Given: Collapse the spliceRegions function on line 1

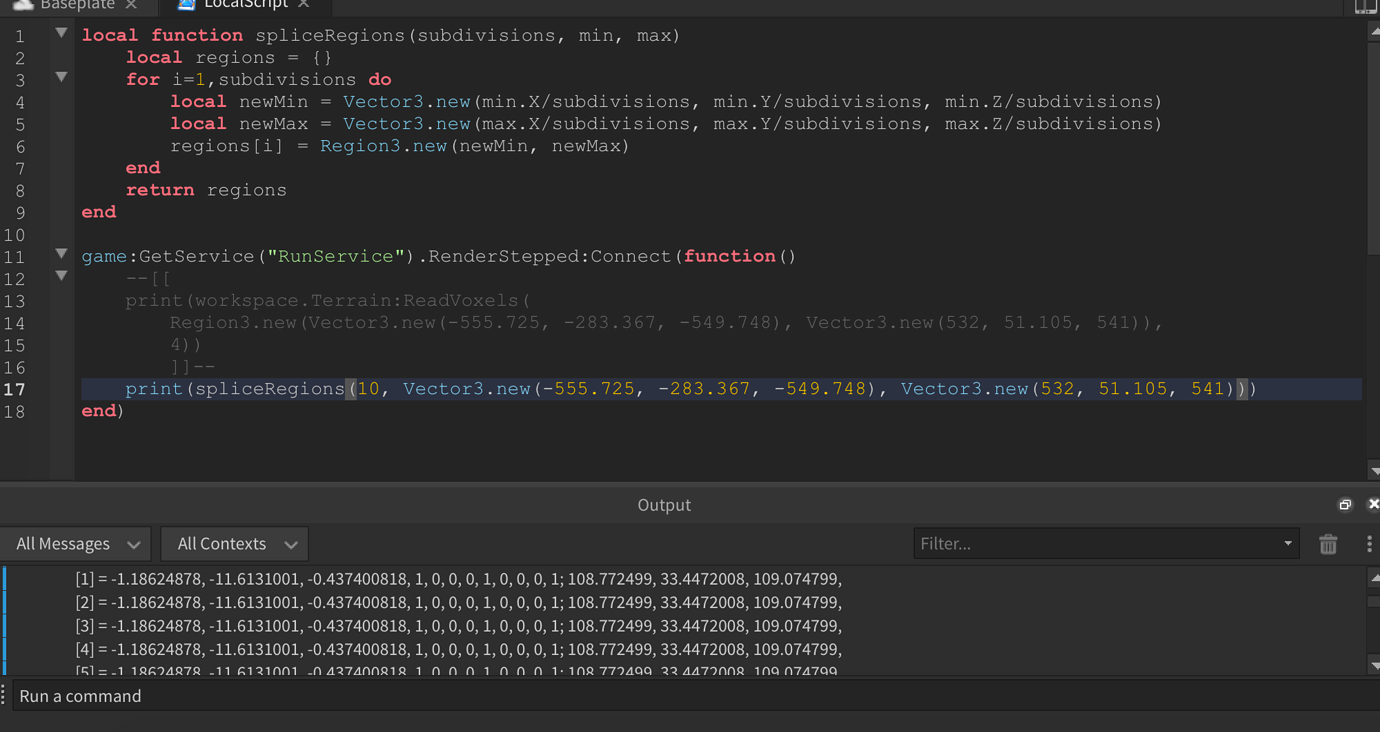Looking at the screenshot, I should click(x=61, y=33).
